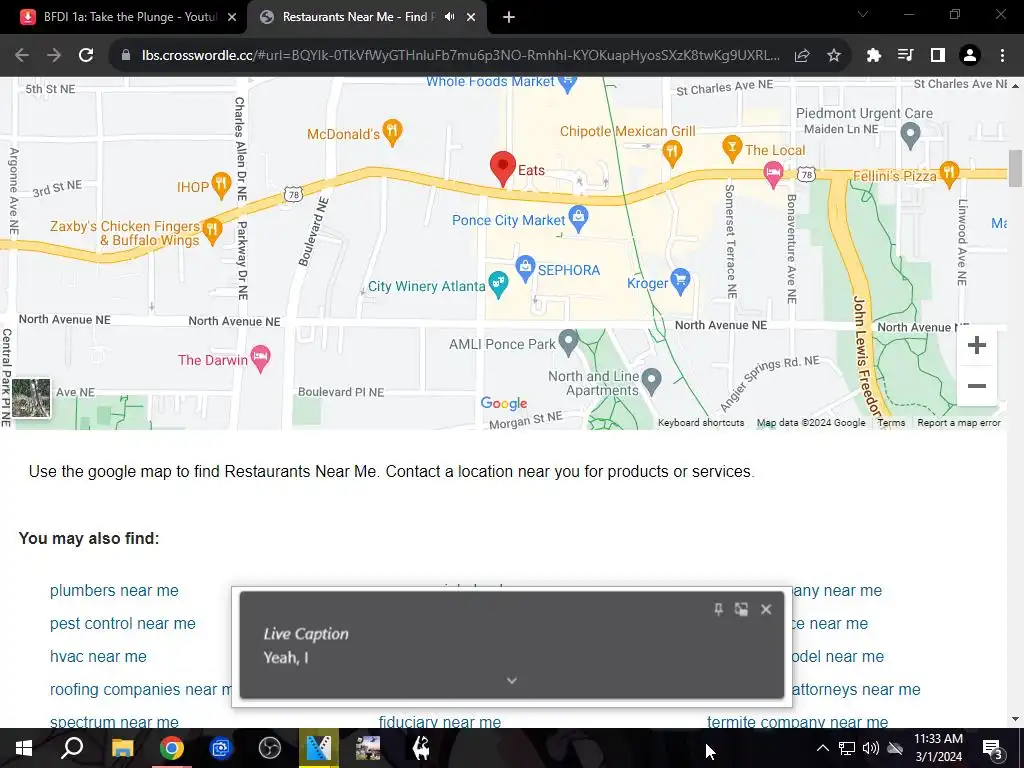Select The Darwin hotel marker
Screen dimensions: 1024x768
tap(261, 359)
